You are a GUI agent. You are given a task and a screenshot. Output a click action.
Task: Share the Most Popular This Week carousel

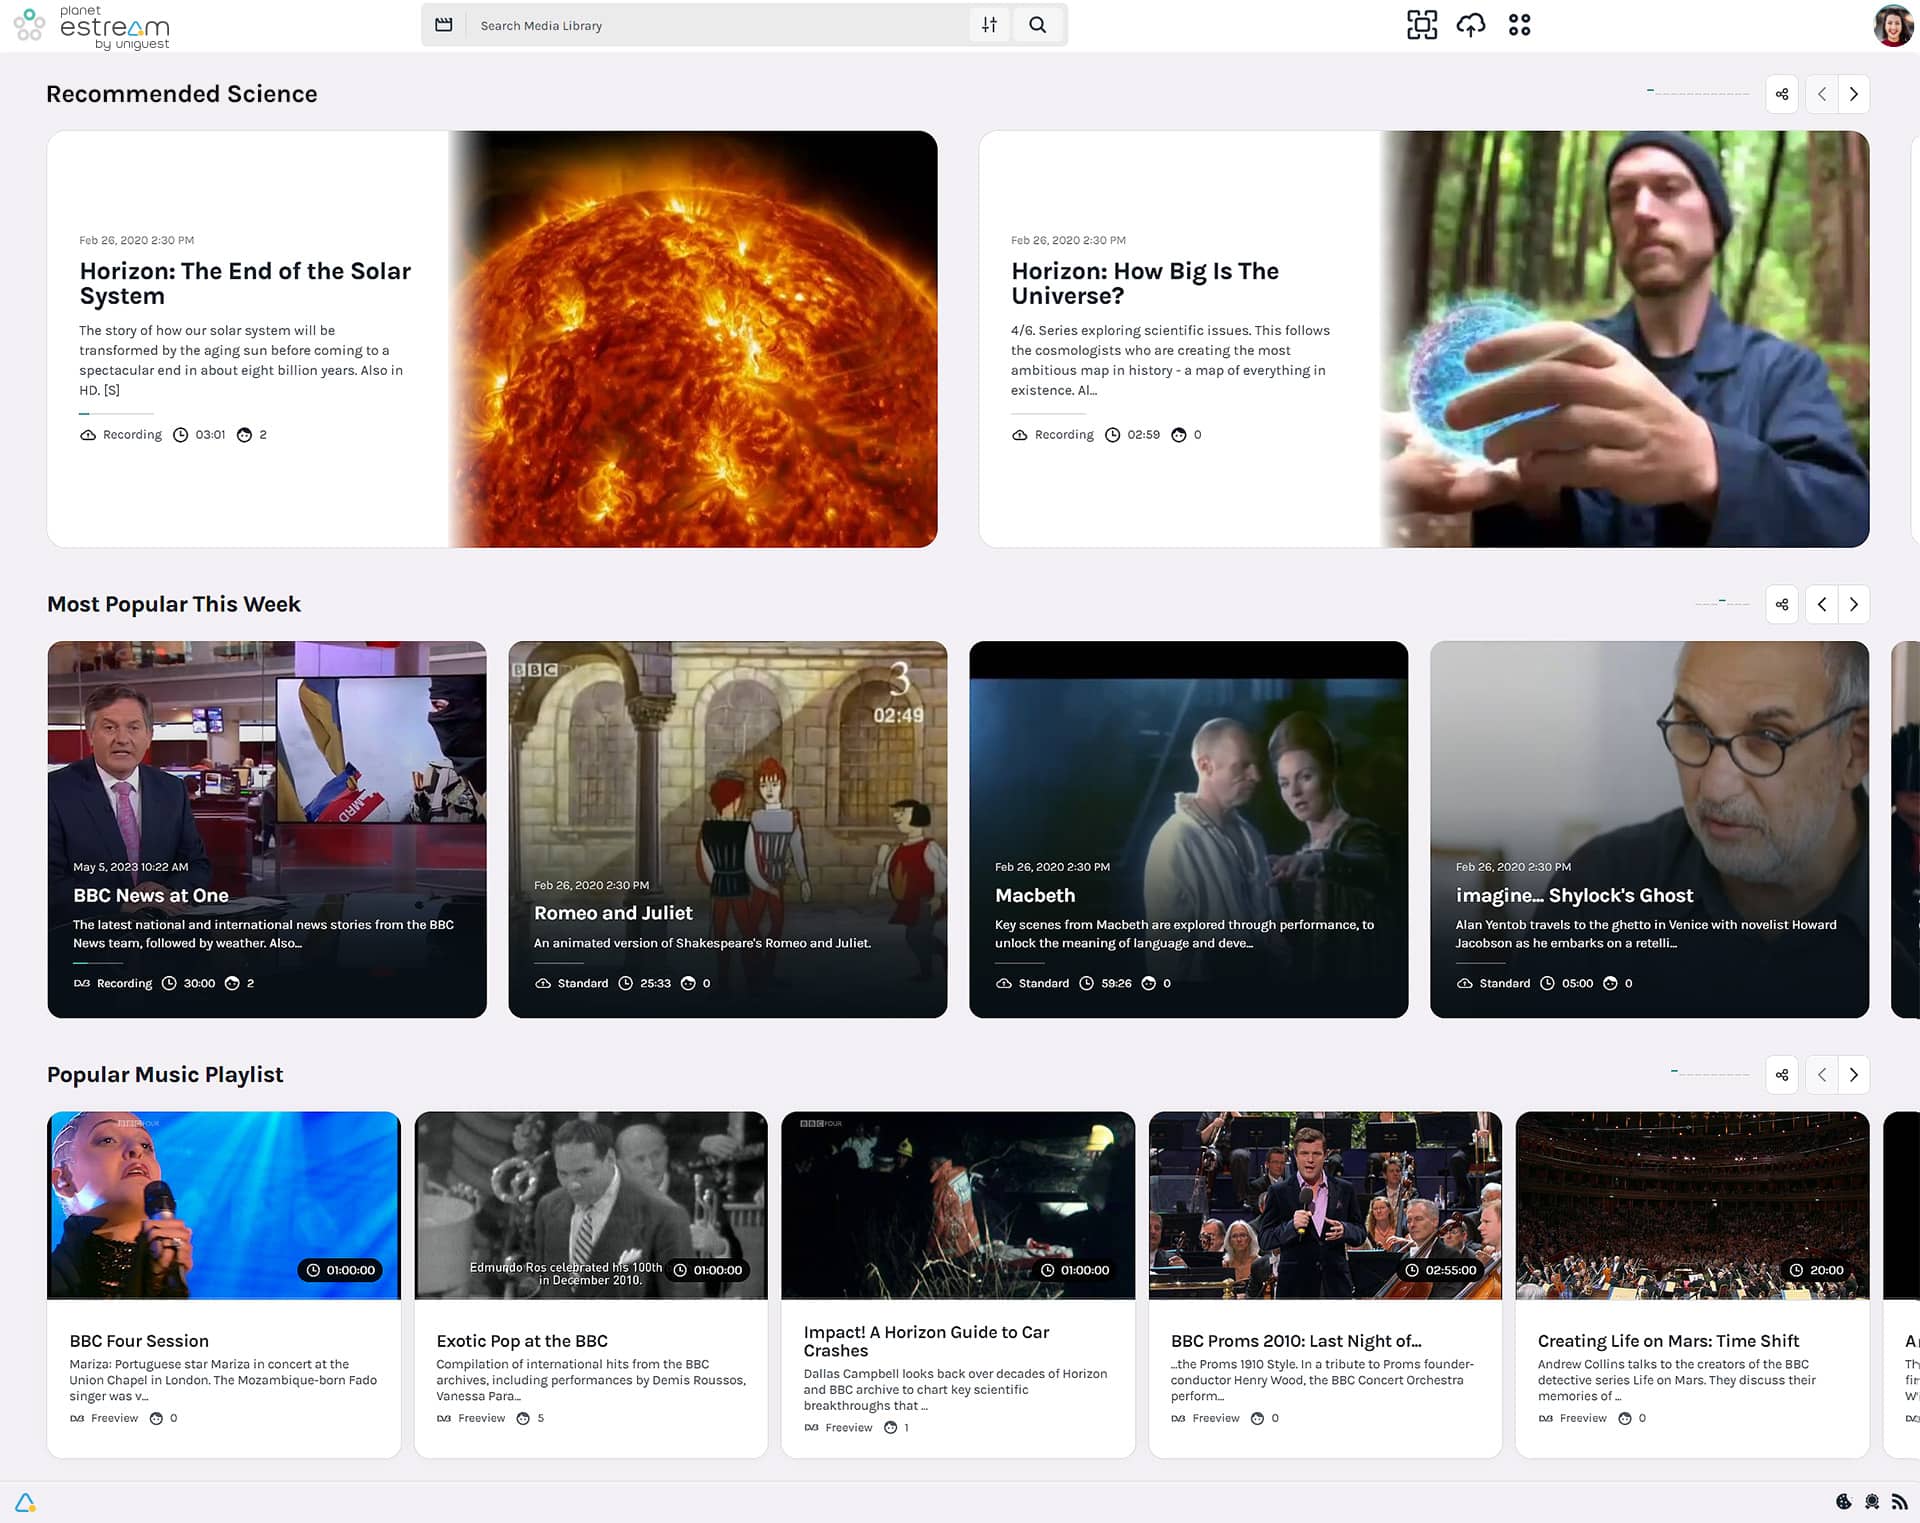point(1782,604)
